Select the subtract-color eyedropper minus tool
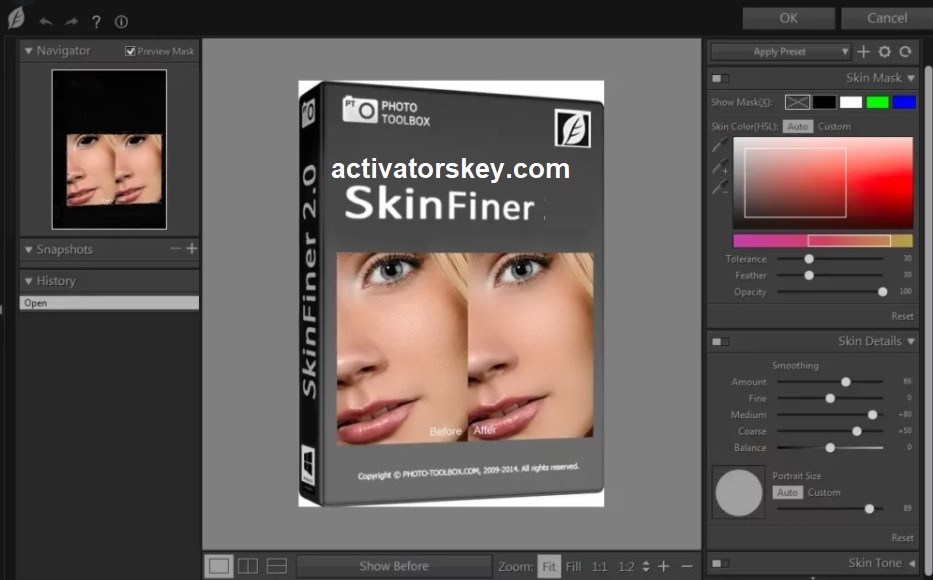 720,188
